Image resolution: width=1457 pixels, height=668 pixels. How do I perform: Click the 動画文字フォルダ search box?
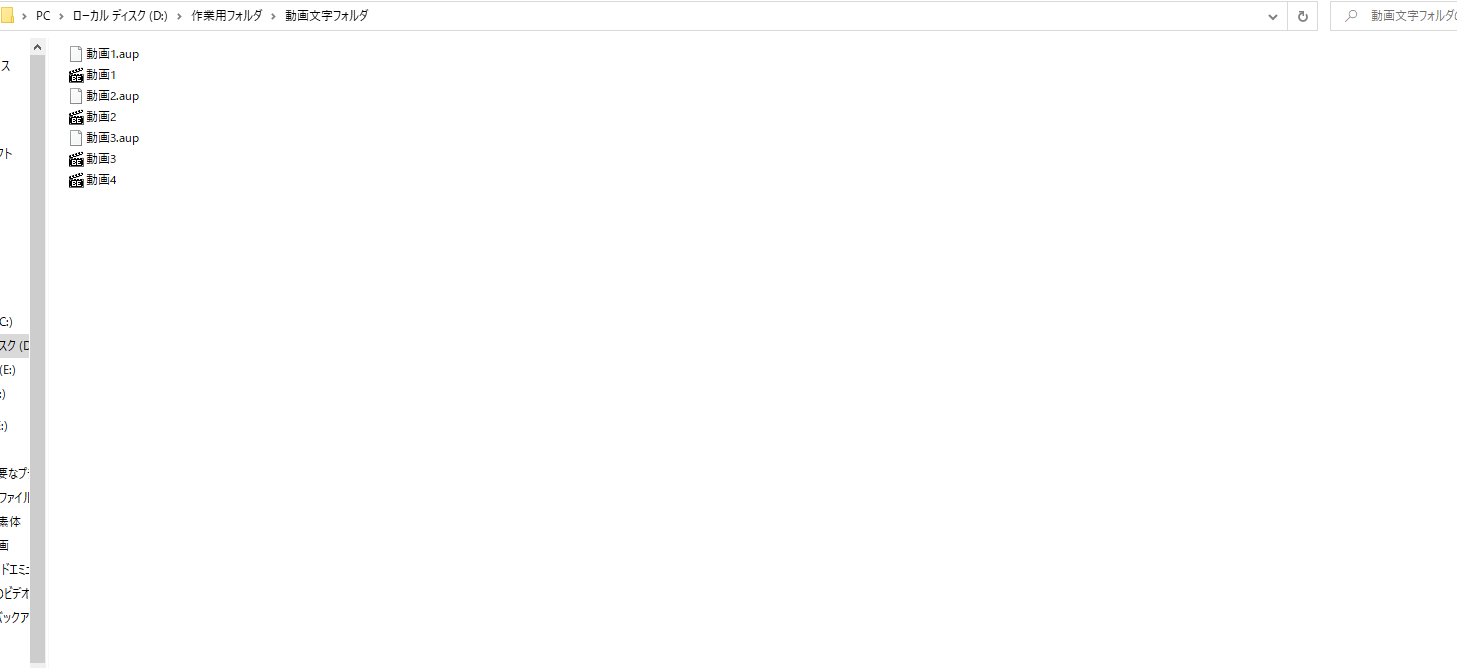[1394, 16]
